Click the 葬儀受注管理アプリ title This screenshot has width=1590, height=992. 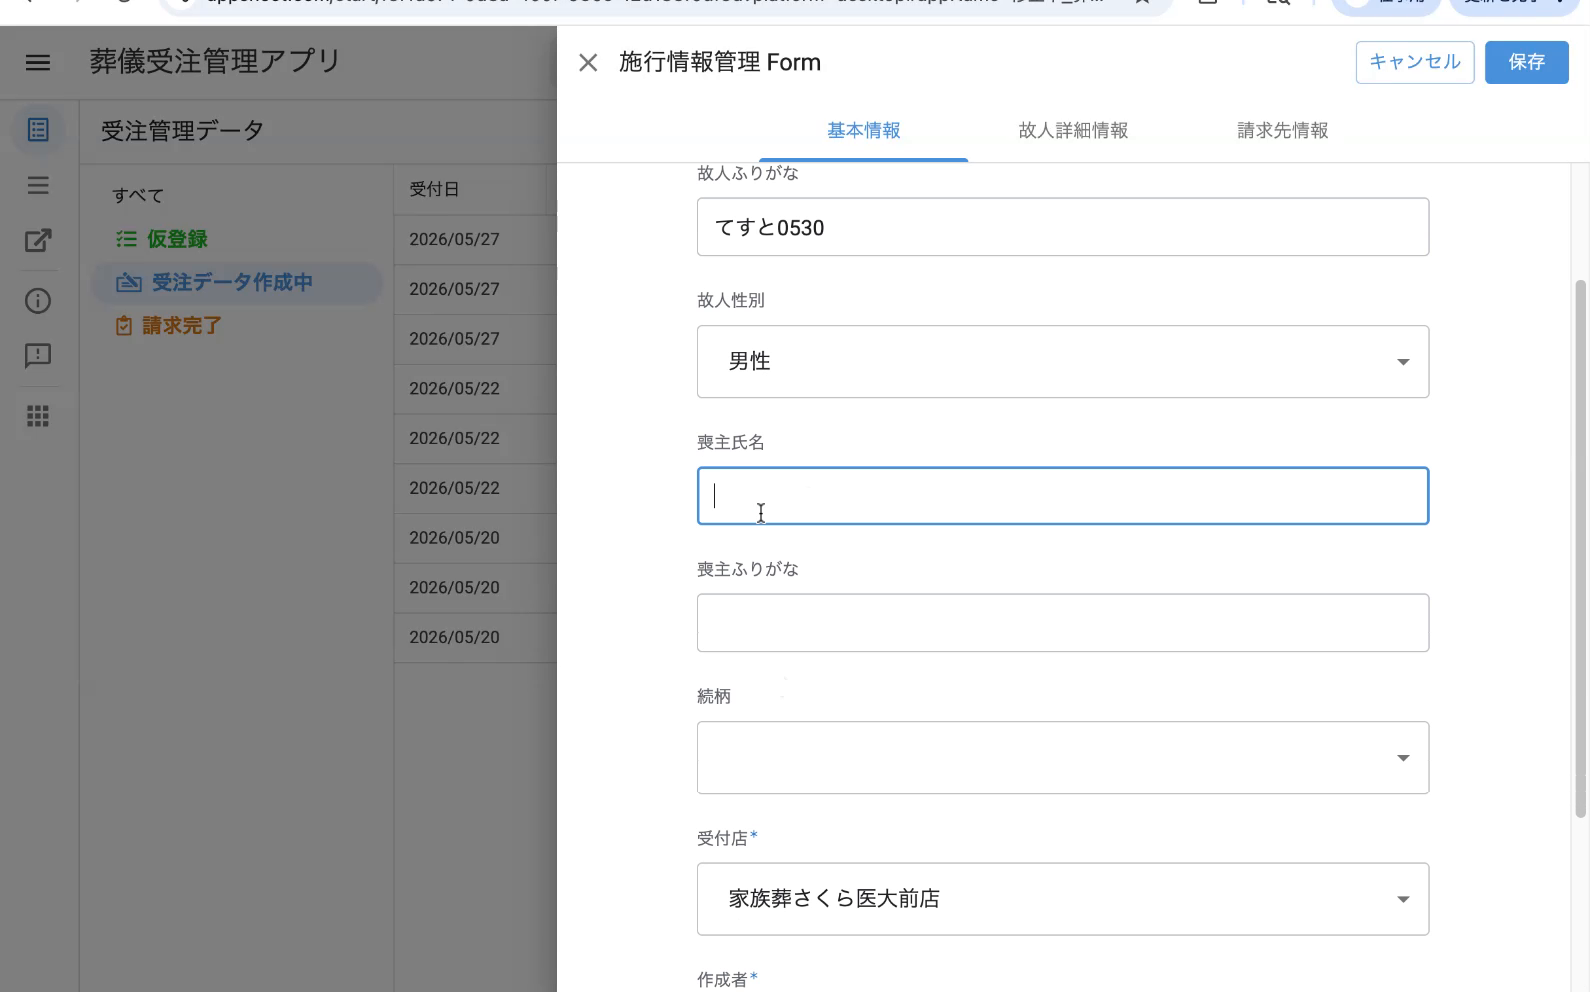coord(215,62)
